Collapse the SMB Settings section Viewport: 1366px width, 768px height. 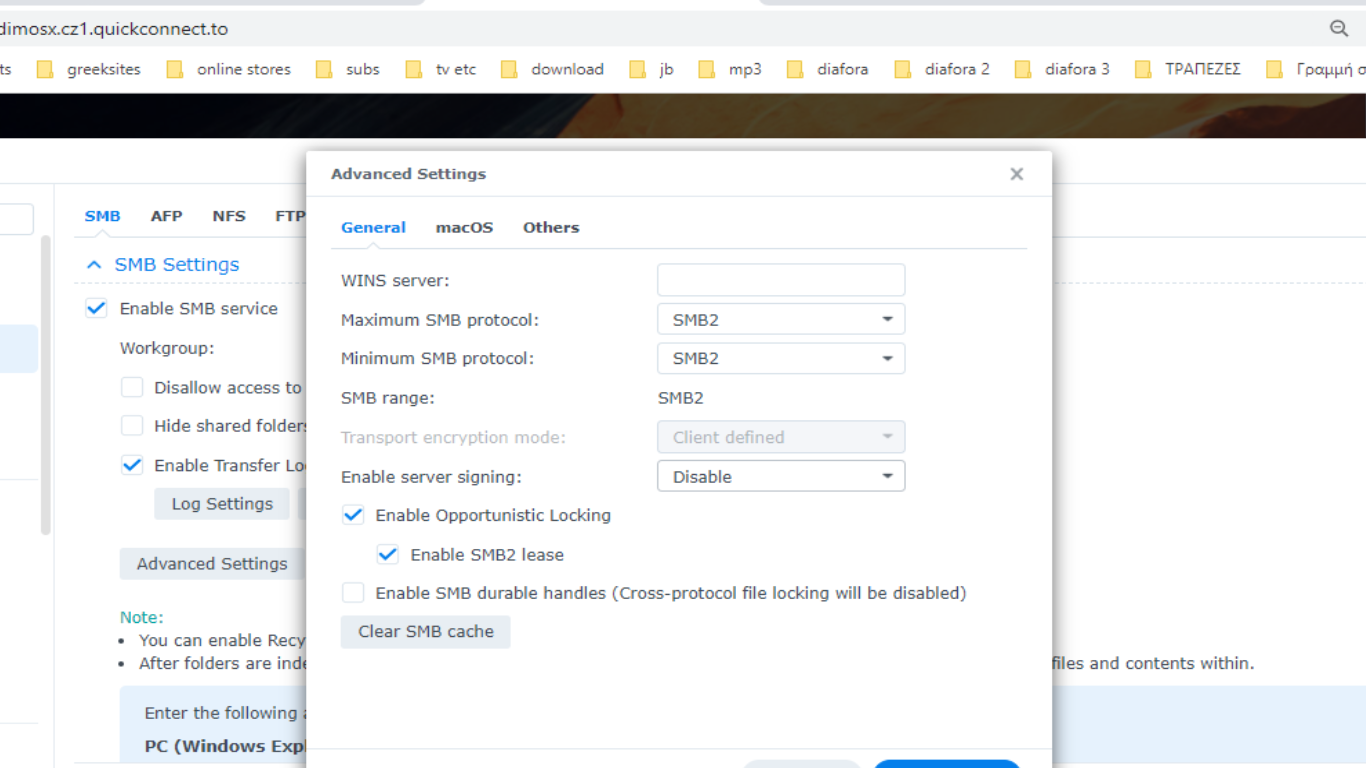pyautogui.click(x=94, y=265)
